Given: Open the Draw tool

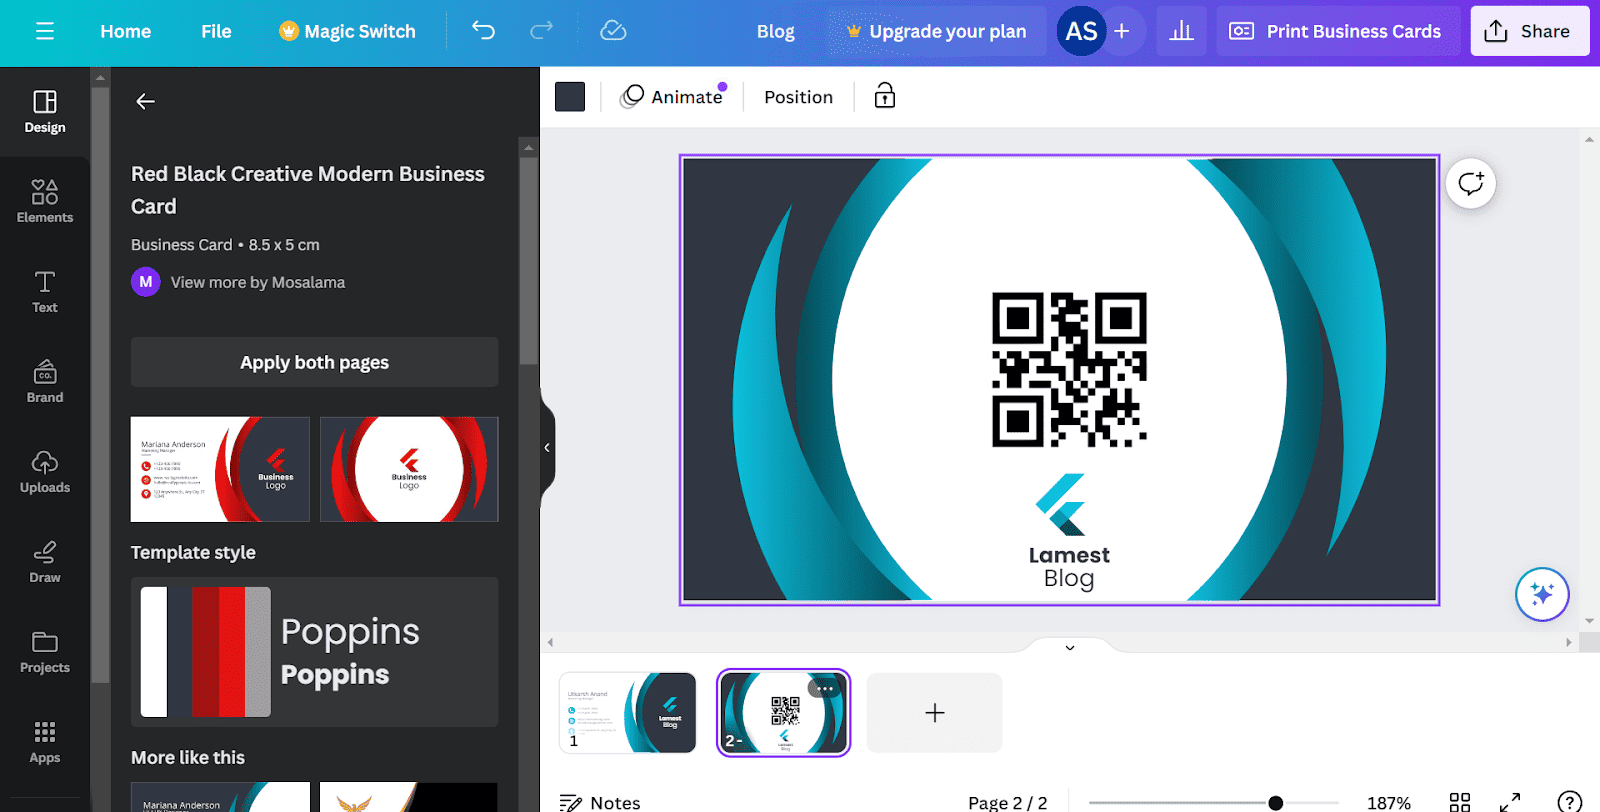Looking at the screenshot, I should tap(45, 561).
